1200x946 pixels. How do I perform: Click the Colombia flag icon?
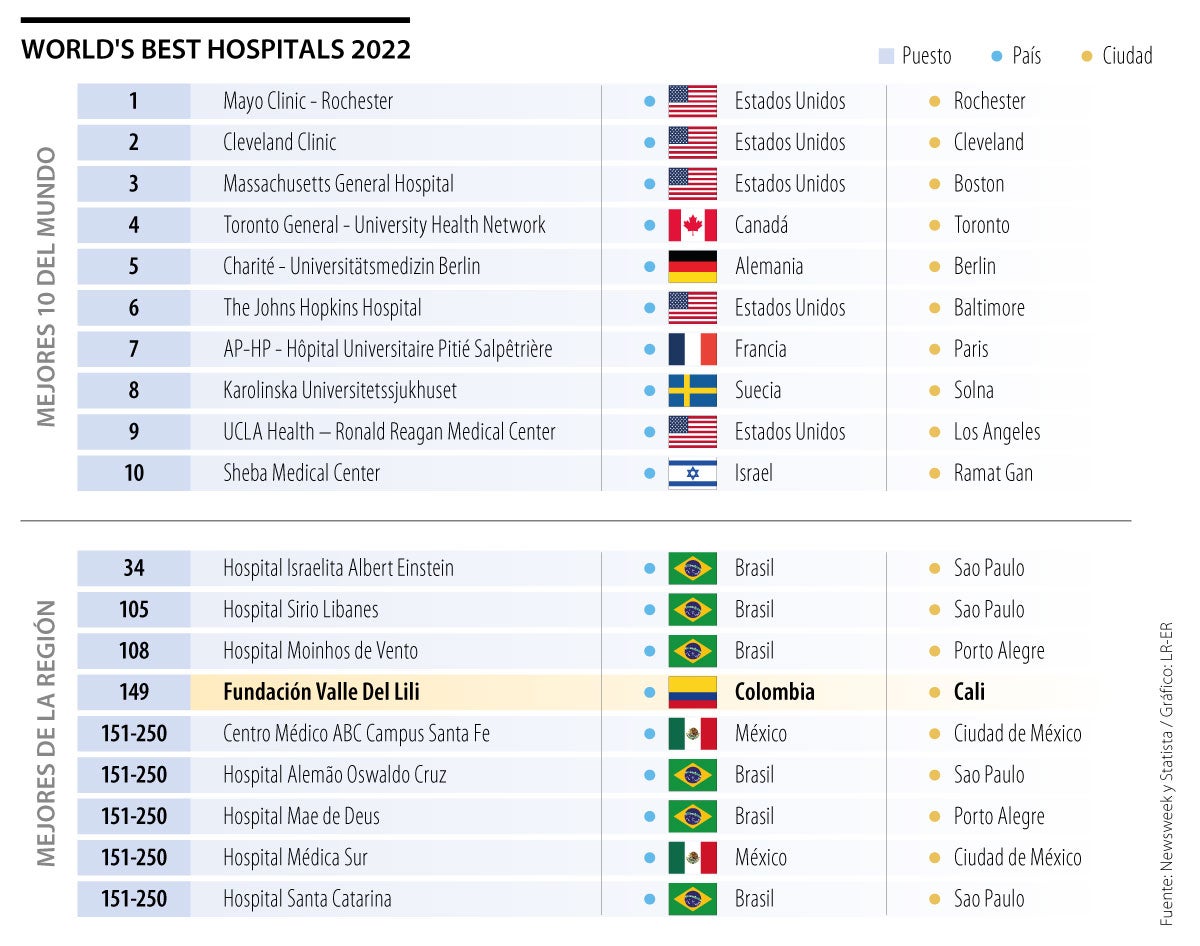pyautogui.click(x=692, y=692)
